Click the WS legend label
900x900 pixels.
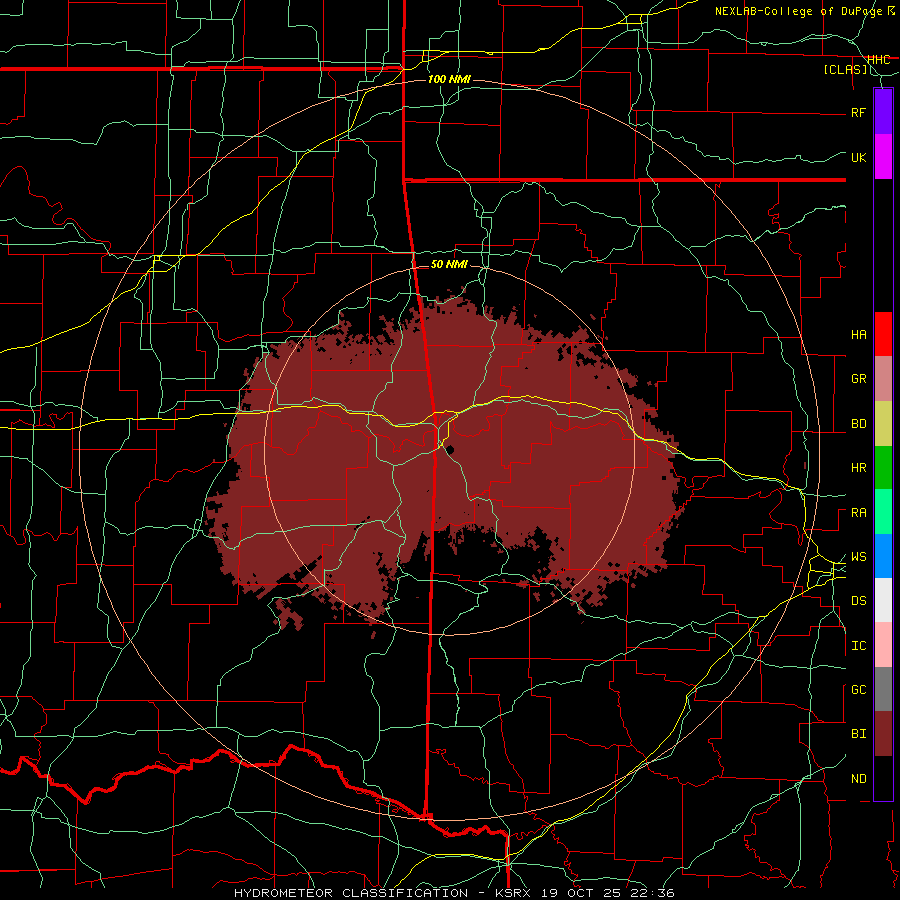[x=858, y=556]
